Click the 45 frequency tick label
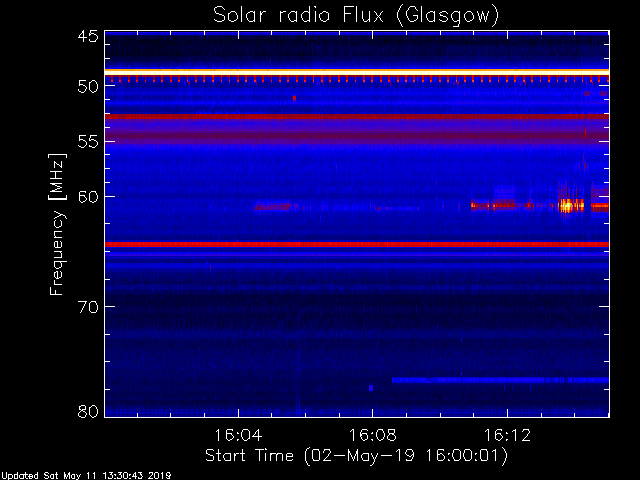Image resolution: width=640 pixels, height=480 pixels. coord(88,36)
